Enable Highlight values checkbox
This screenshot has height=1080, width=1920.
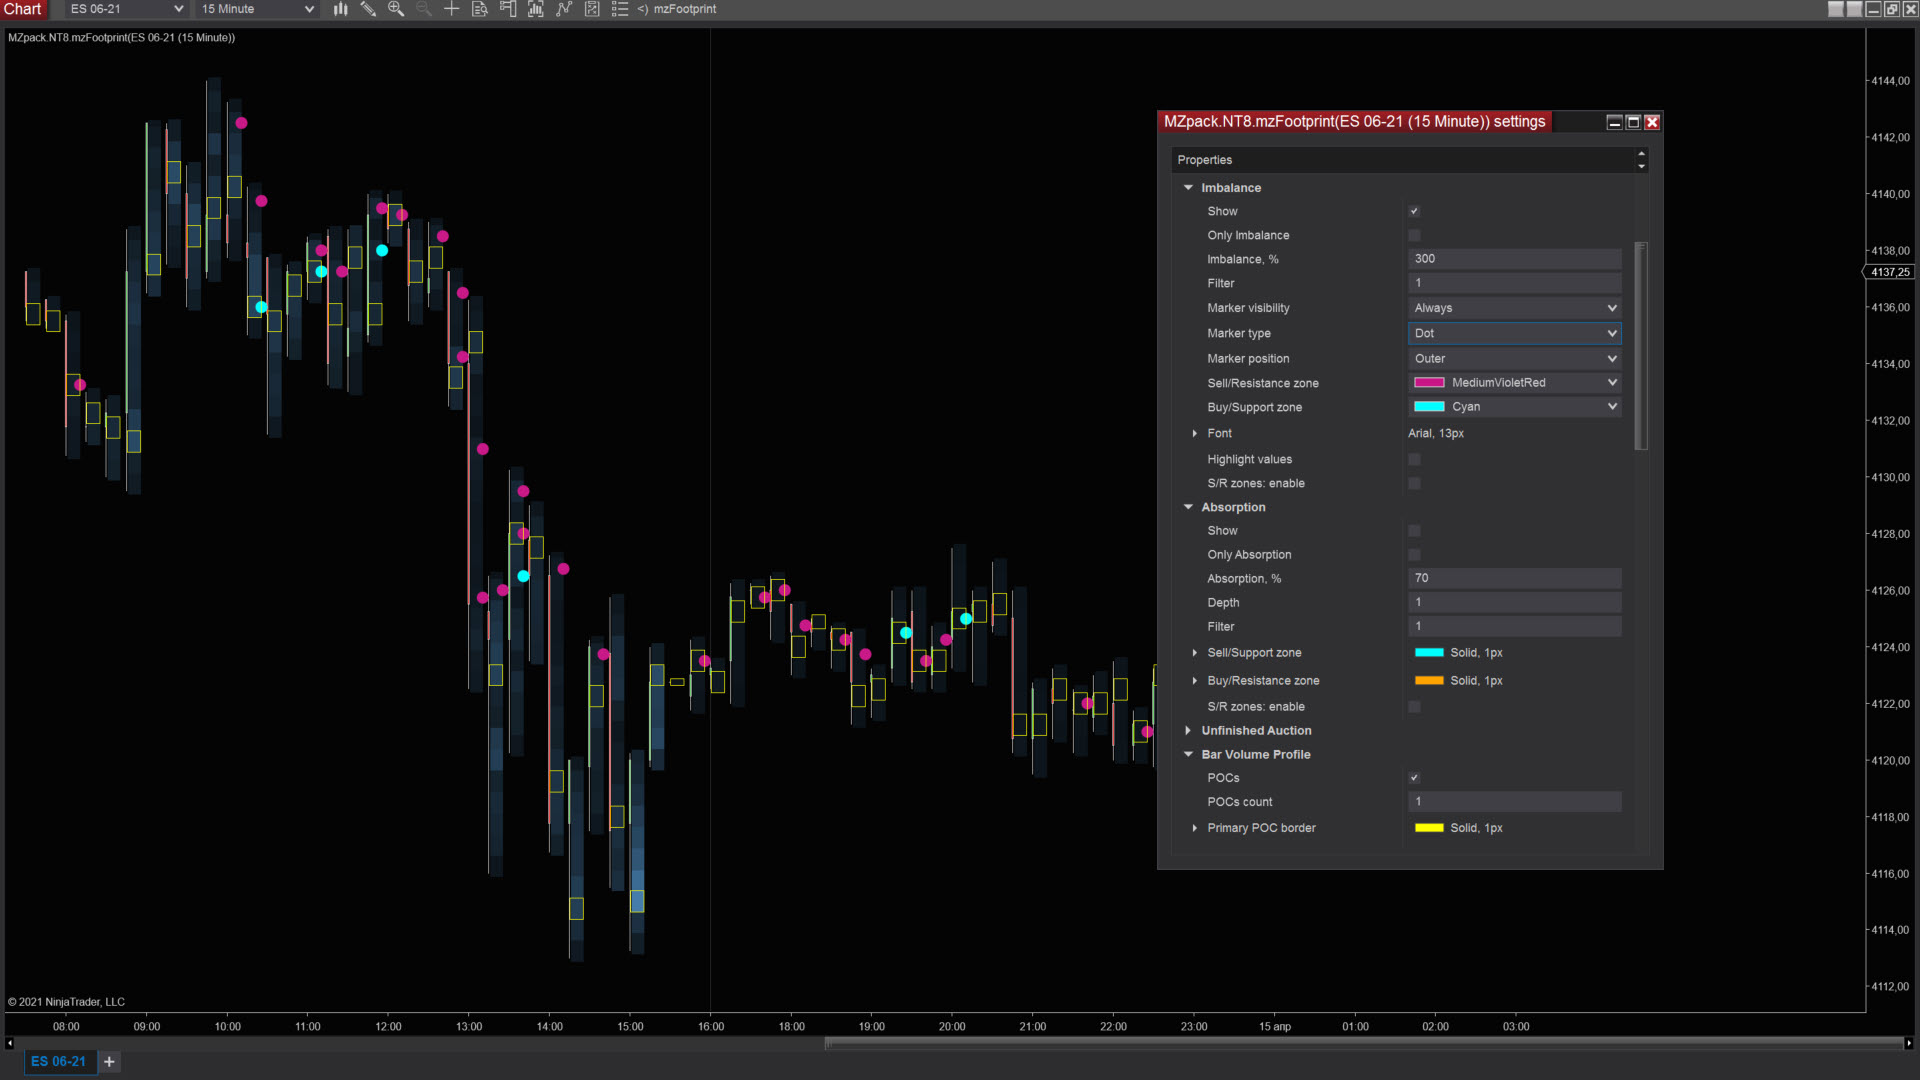point(1414,459)
